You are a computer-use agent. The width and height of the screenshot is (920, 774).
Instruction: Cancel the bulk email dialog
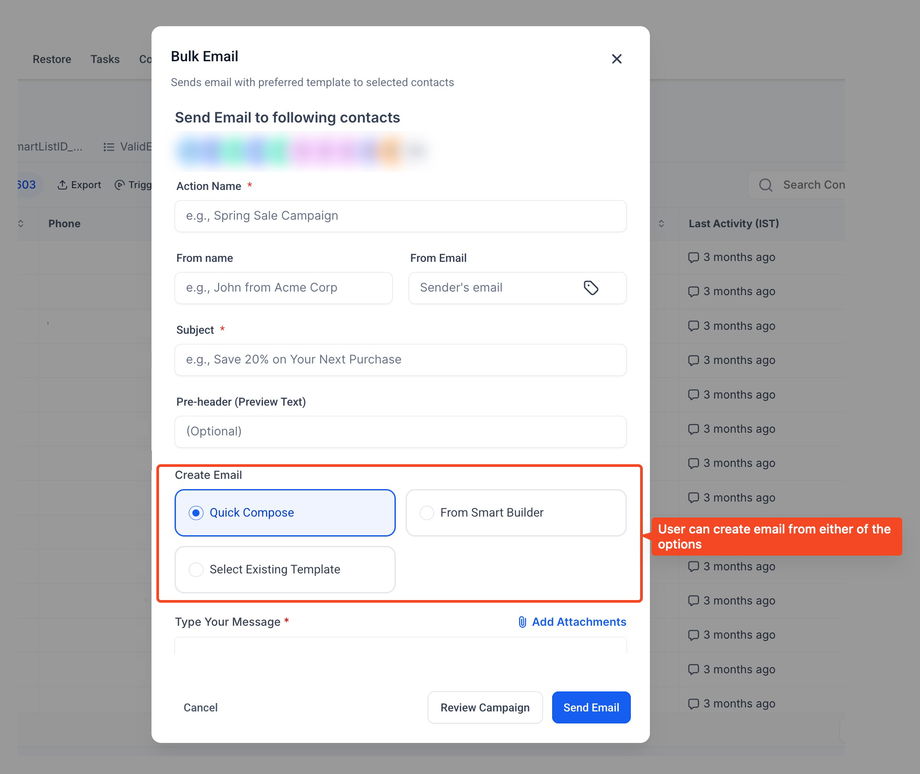200,708
